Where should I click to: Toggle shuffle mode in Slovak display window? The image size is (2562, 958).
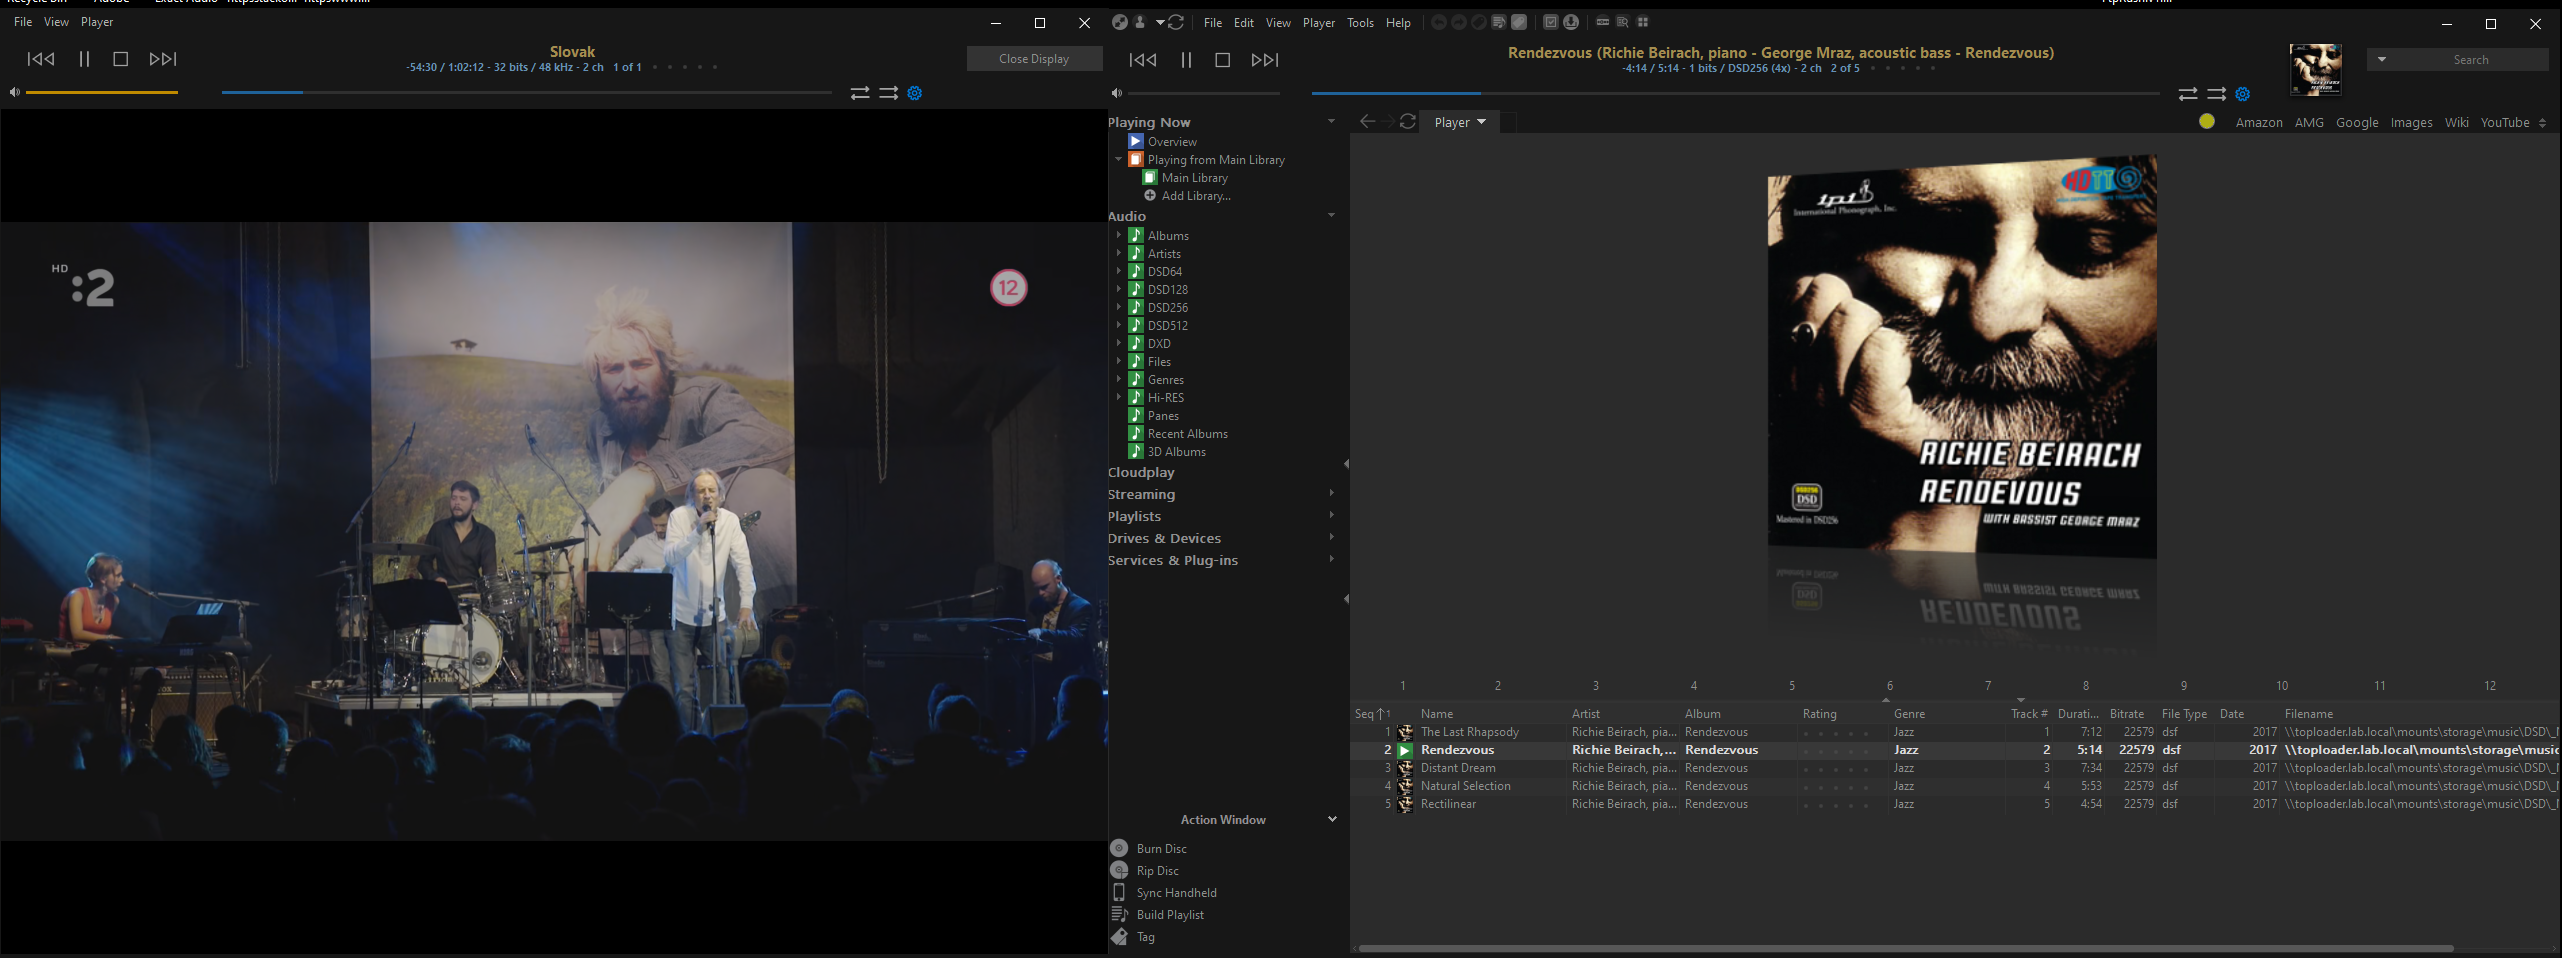tap(888, 93)
